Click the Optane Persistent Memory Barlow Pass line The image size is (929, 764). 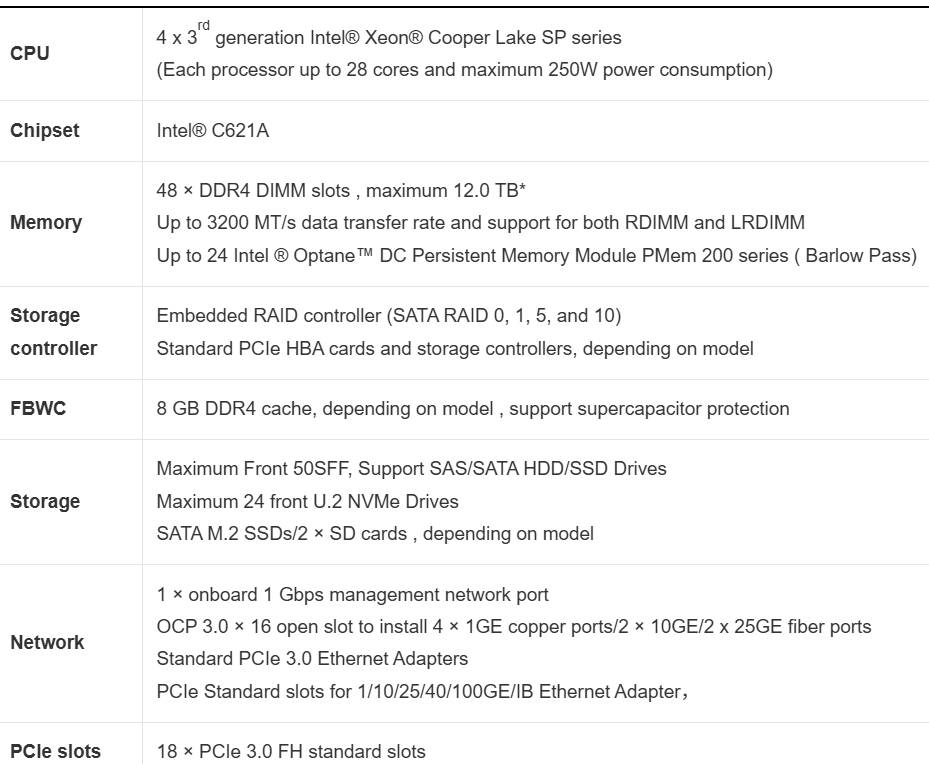pyautogui.click(x=536, y=255)
